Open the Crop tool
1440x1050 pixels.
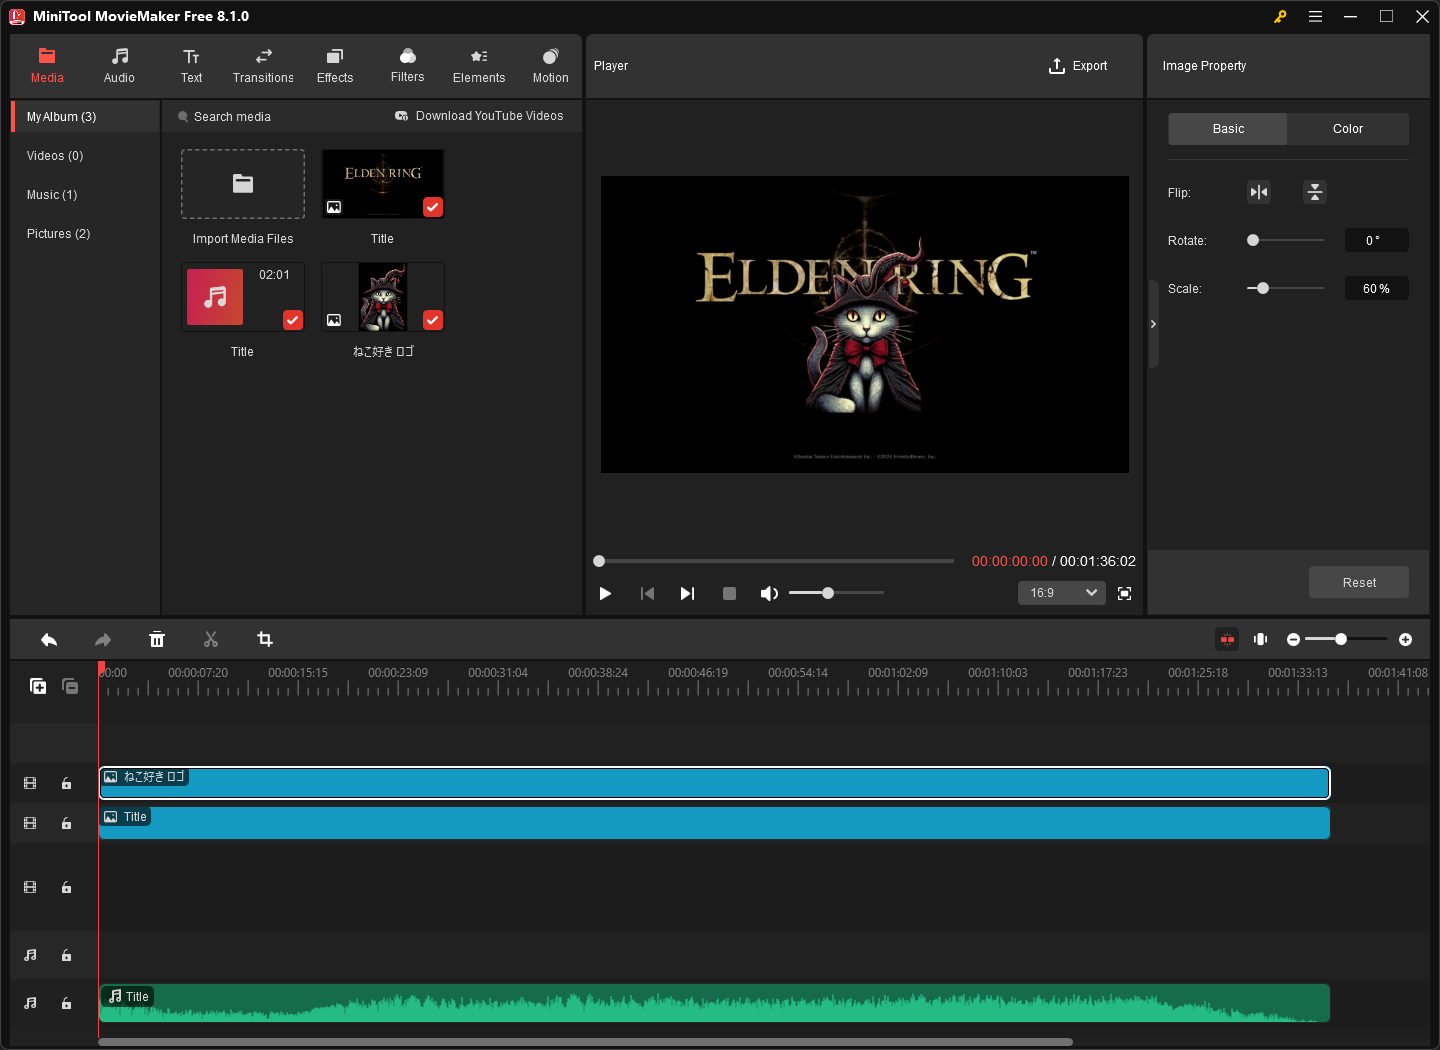click(x=265, y=639)
